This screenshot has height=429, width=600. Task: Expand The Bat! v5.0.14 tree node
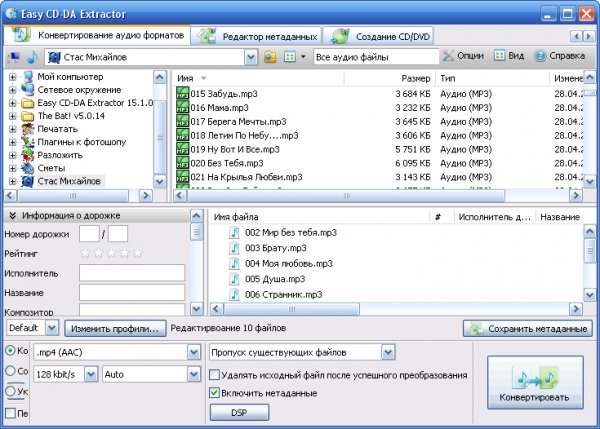click(x=13, y=116)
